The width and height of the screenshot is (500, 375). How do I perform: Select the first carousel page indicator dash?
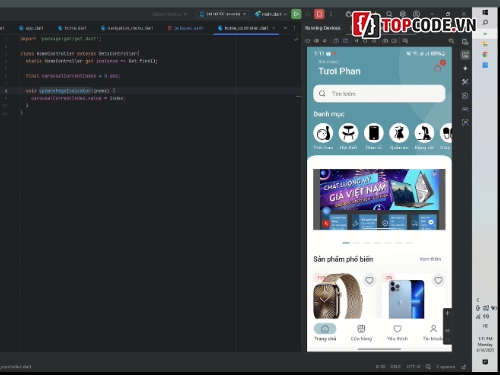[346, 243]
